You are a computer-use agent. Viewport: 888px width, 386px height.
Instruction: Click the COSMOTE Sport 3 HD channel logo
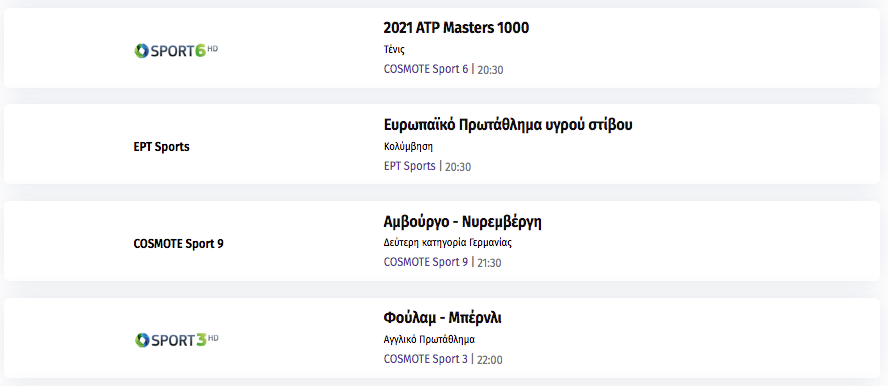176,340
